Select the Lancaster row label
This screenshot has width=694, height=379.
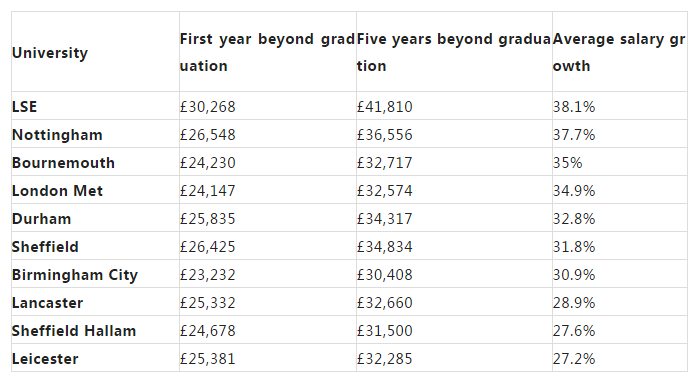coord(47,303)
